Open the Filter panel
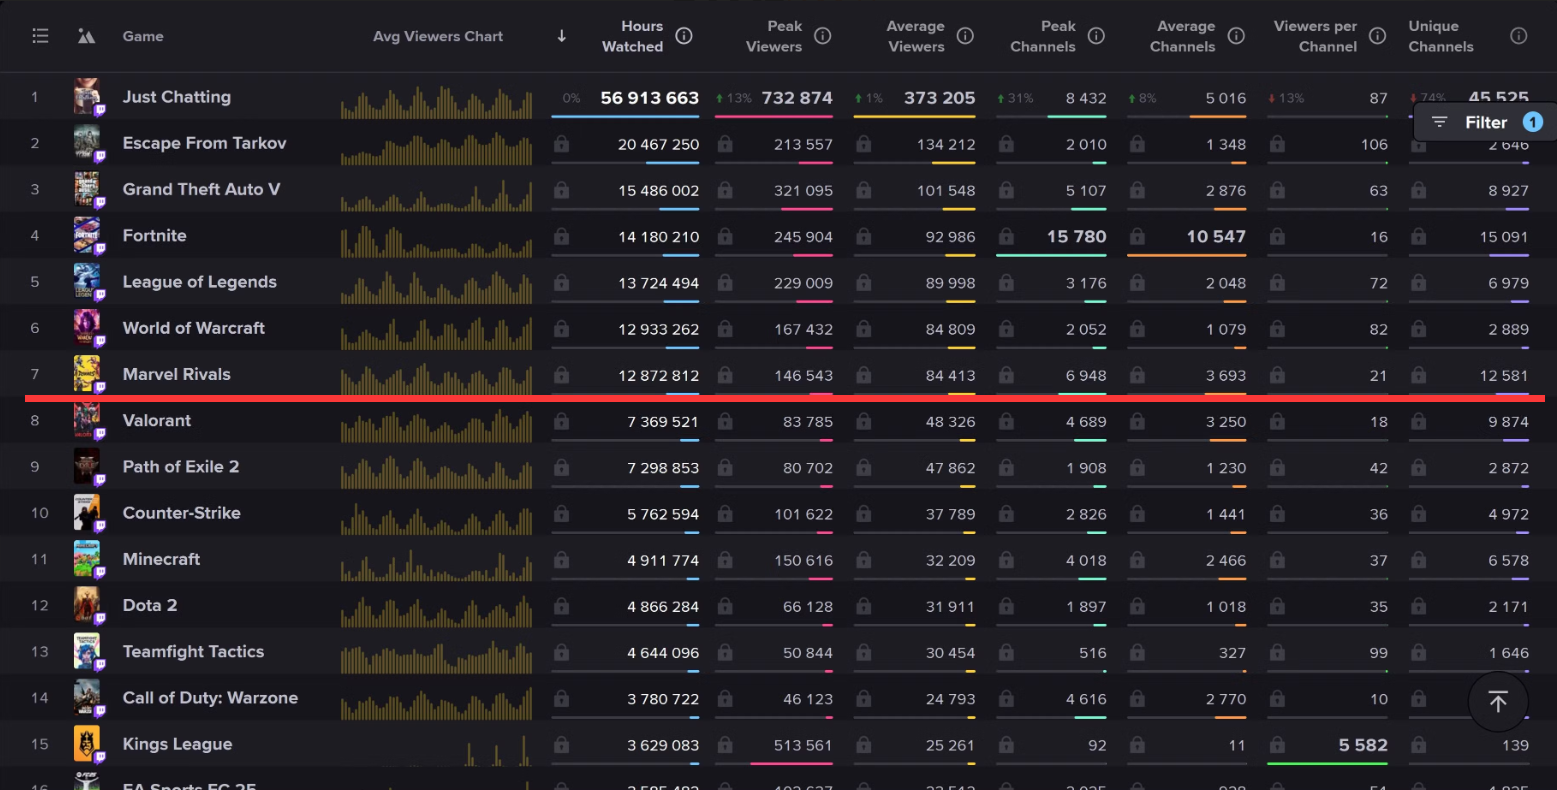Viewport: 1557px width, 790px height. tap(1486, 122)
